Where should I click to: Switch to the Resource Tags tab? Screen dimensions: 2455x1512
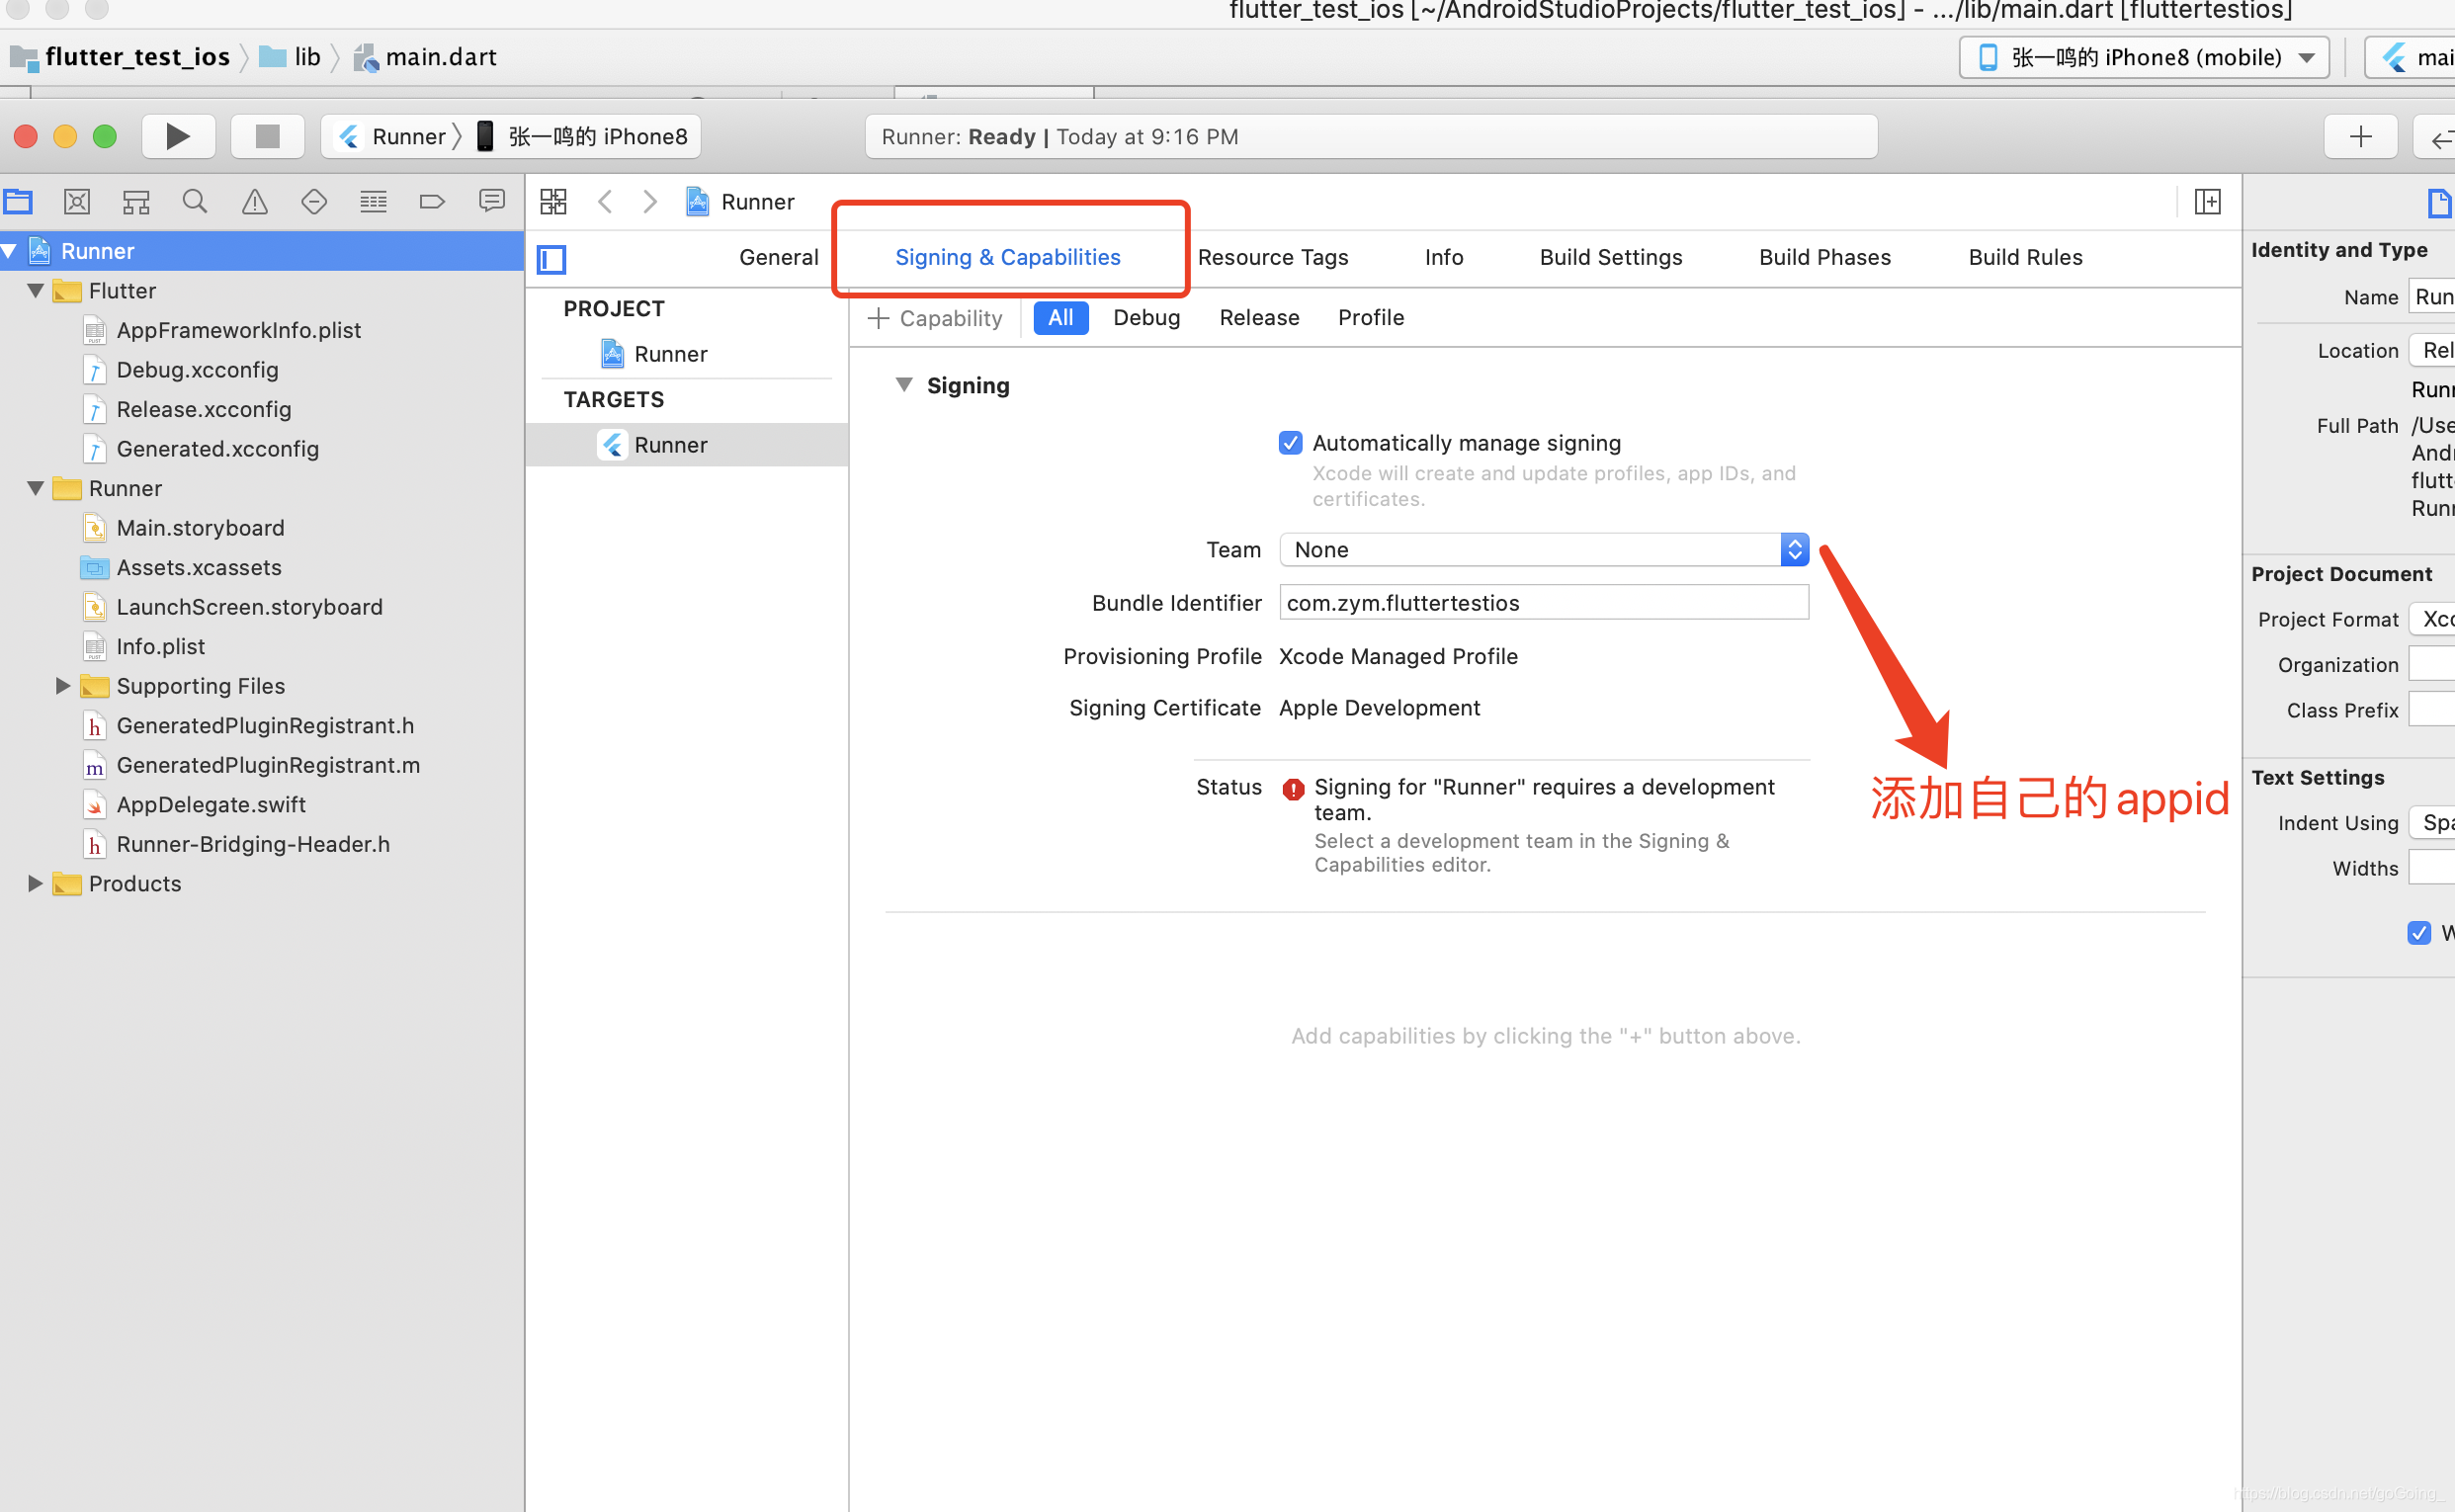pos(1273,257)
